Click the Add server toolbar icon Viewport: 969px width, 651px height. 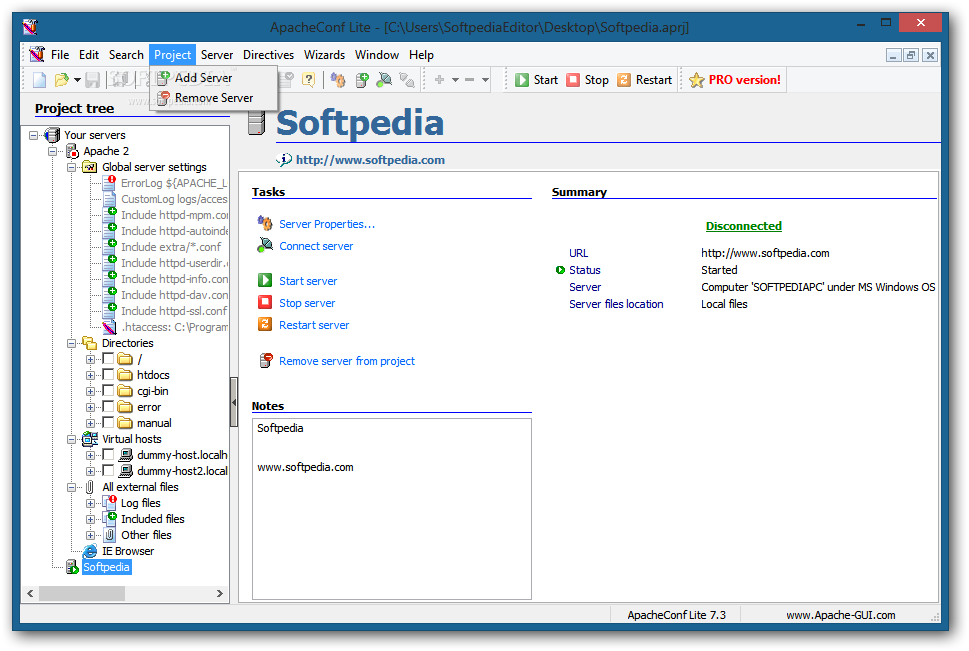point(362,80)
